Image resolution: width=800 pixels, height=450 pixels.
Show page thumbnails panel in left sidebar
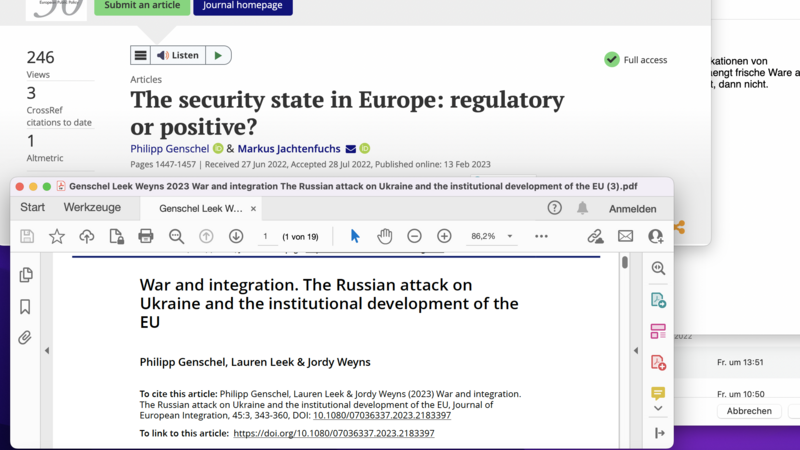(25, 275)
